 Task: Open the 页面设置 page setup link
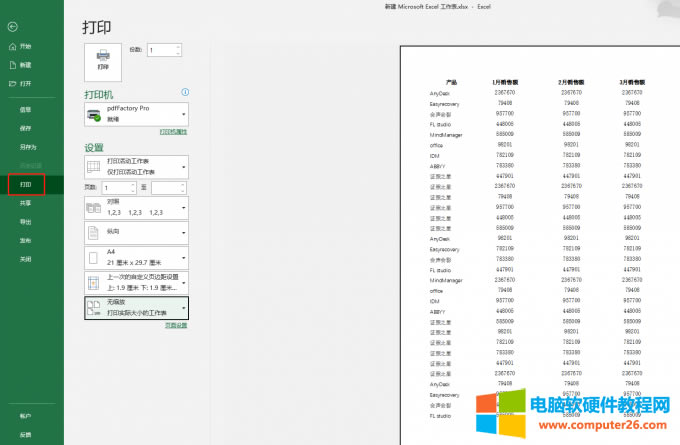[x=175, y=325]
